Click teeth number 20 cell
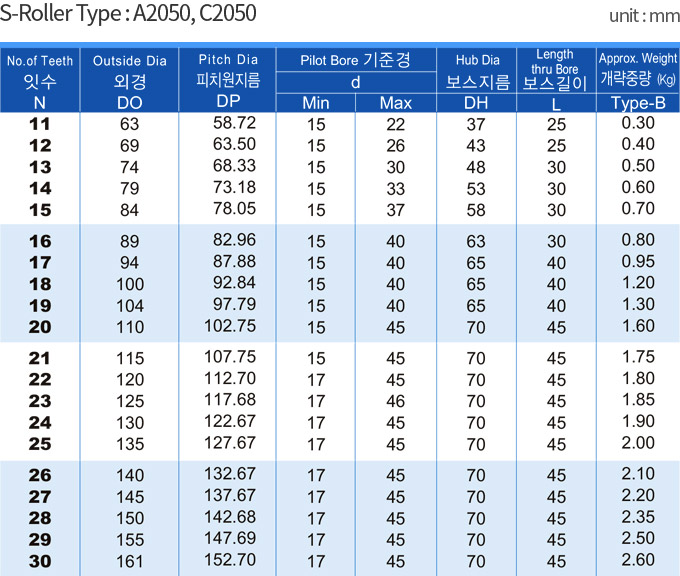The width and height of the screenshot is (680, 576). [x=40, y=327]
